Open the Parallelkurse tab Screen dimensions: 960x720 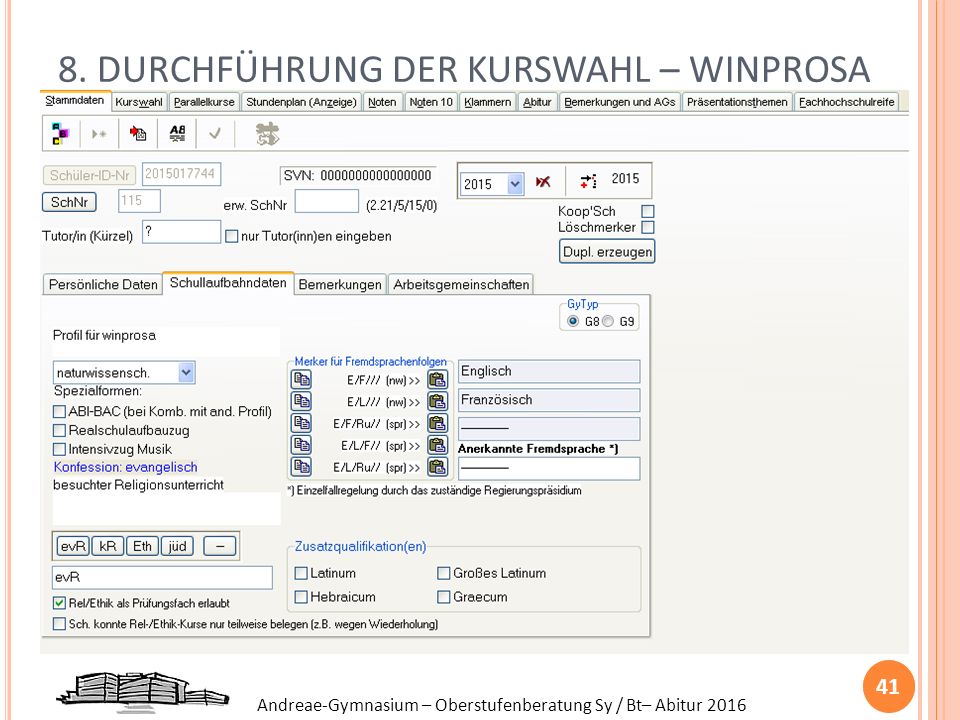204,102
